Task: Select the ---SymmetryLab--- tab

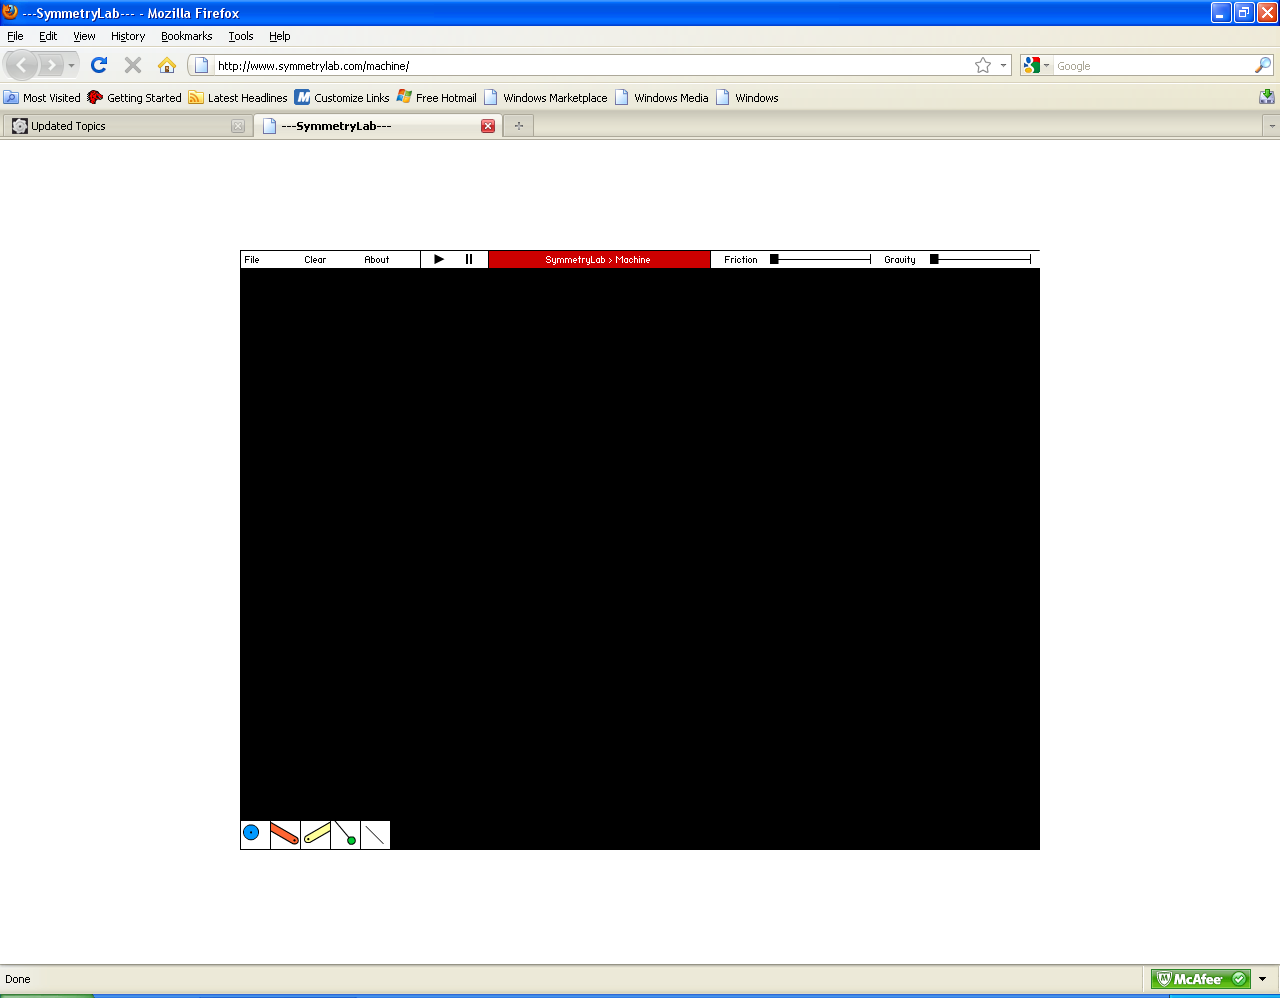Action: 378,126
